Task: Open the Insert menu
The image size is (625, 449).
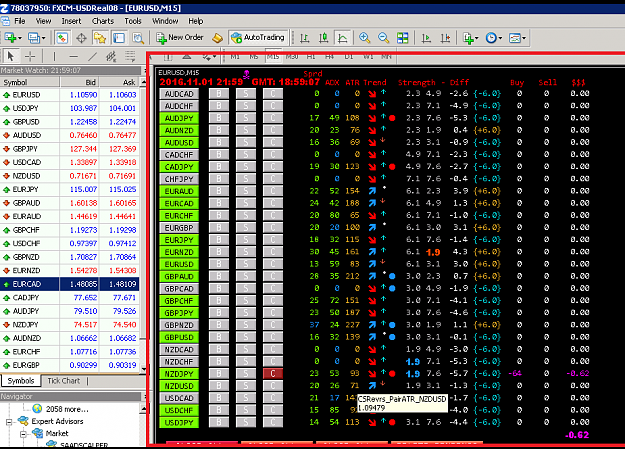Action: (71, 21)
